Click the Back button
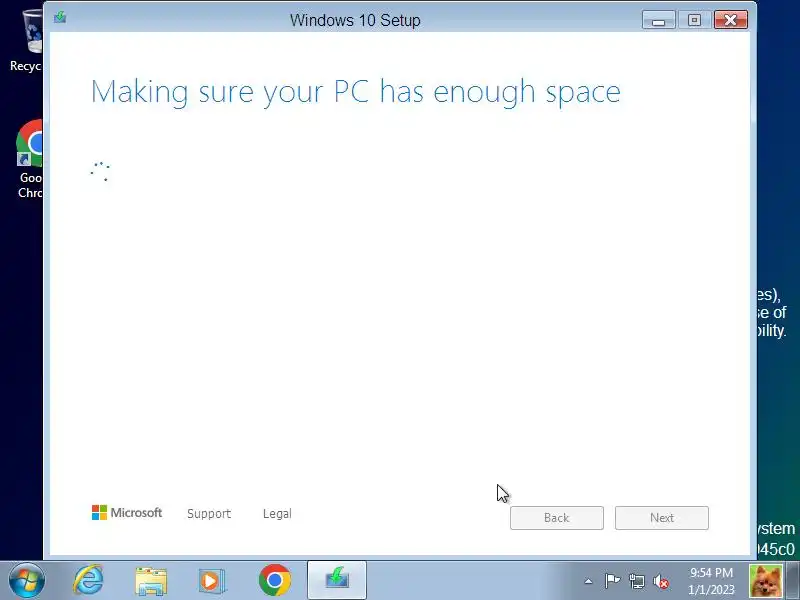The image size is (800, 600). tap(557, 518)
